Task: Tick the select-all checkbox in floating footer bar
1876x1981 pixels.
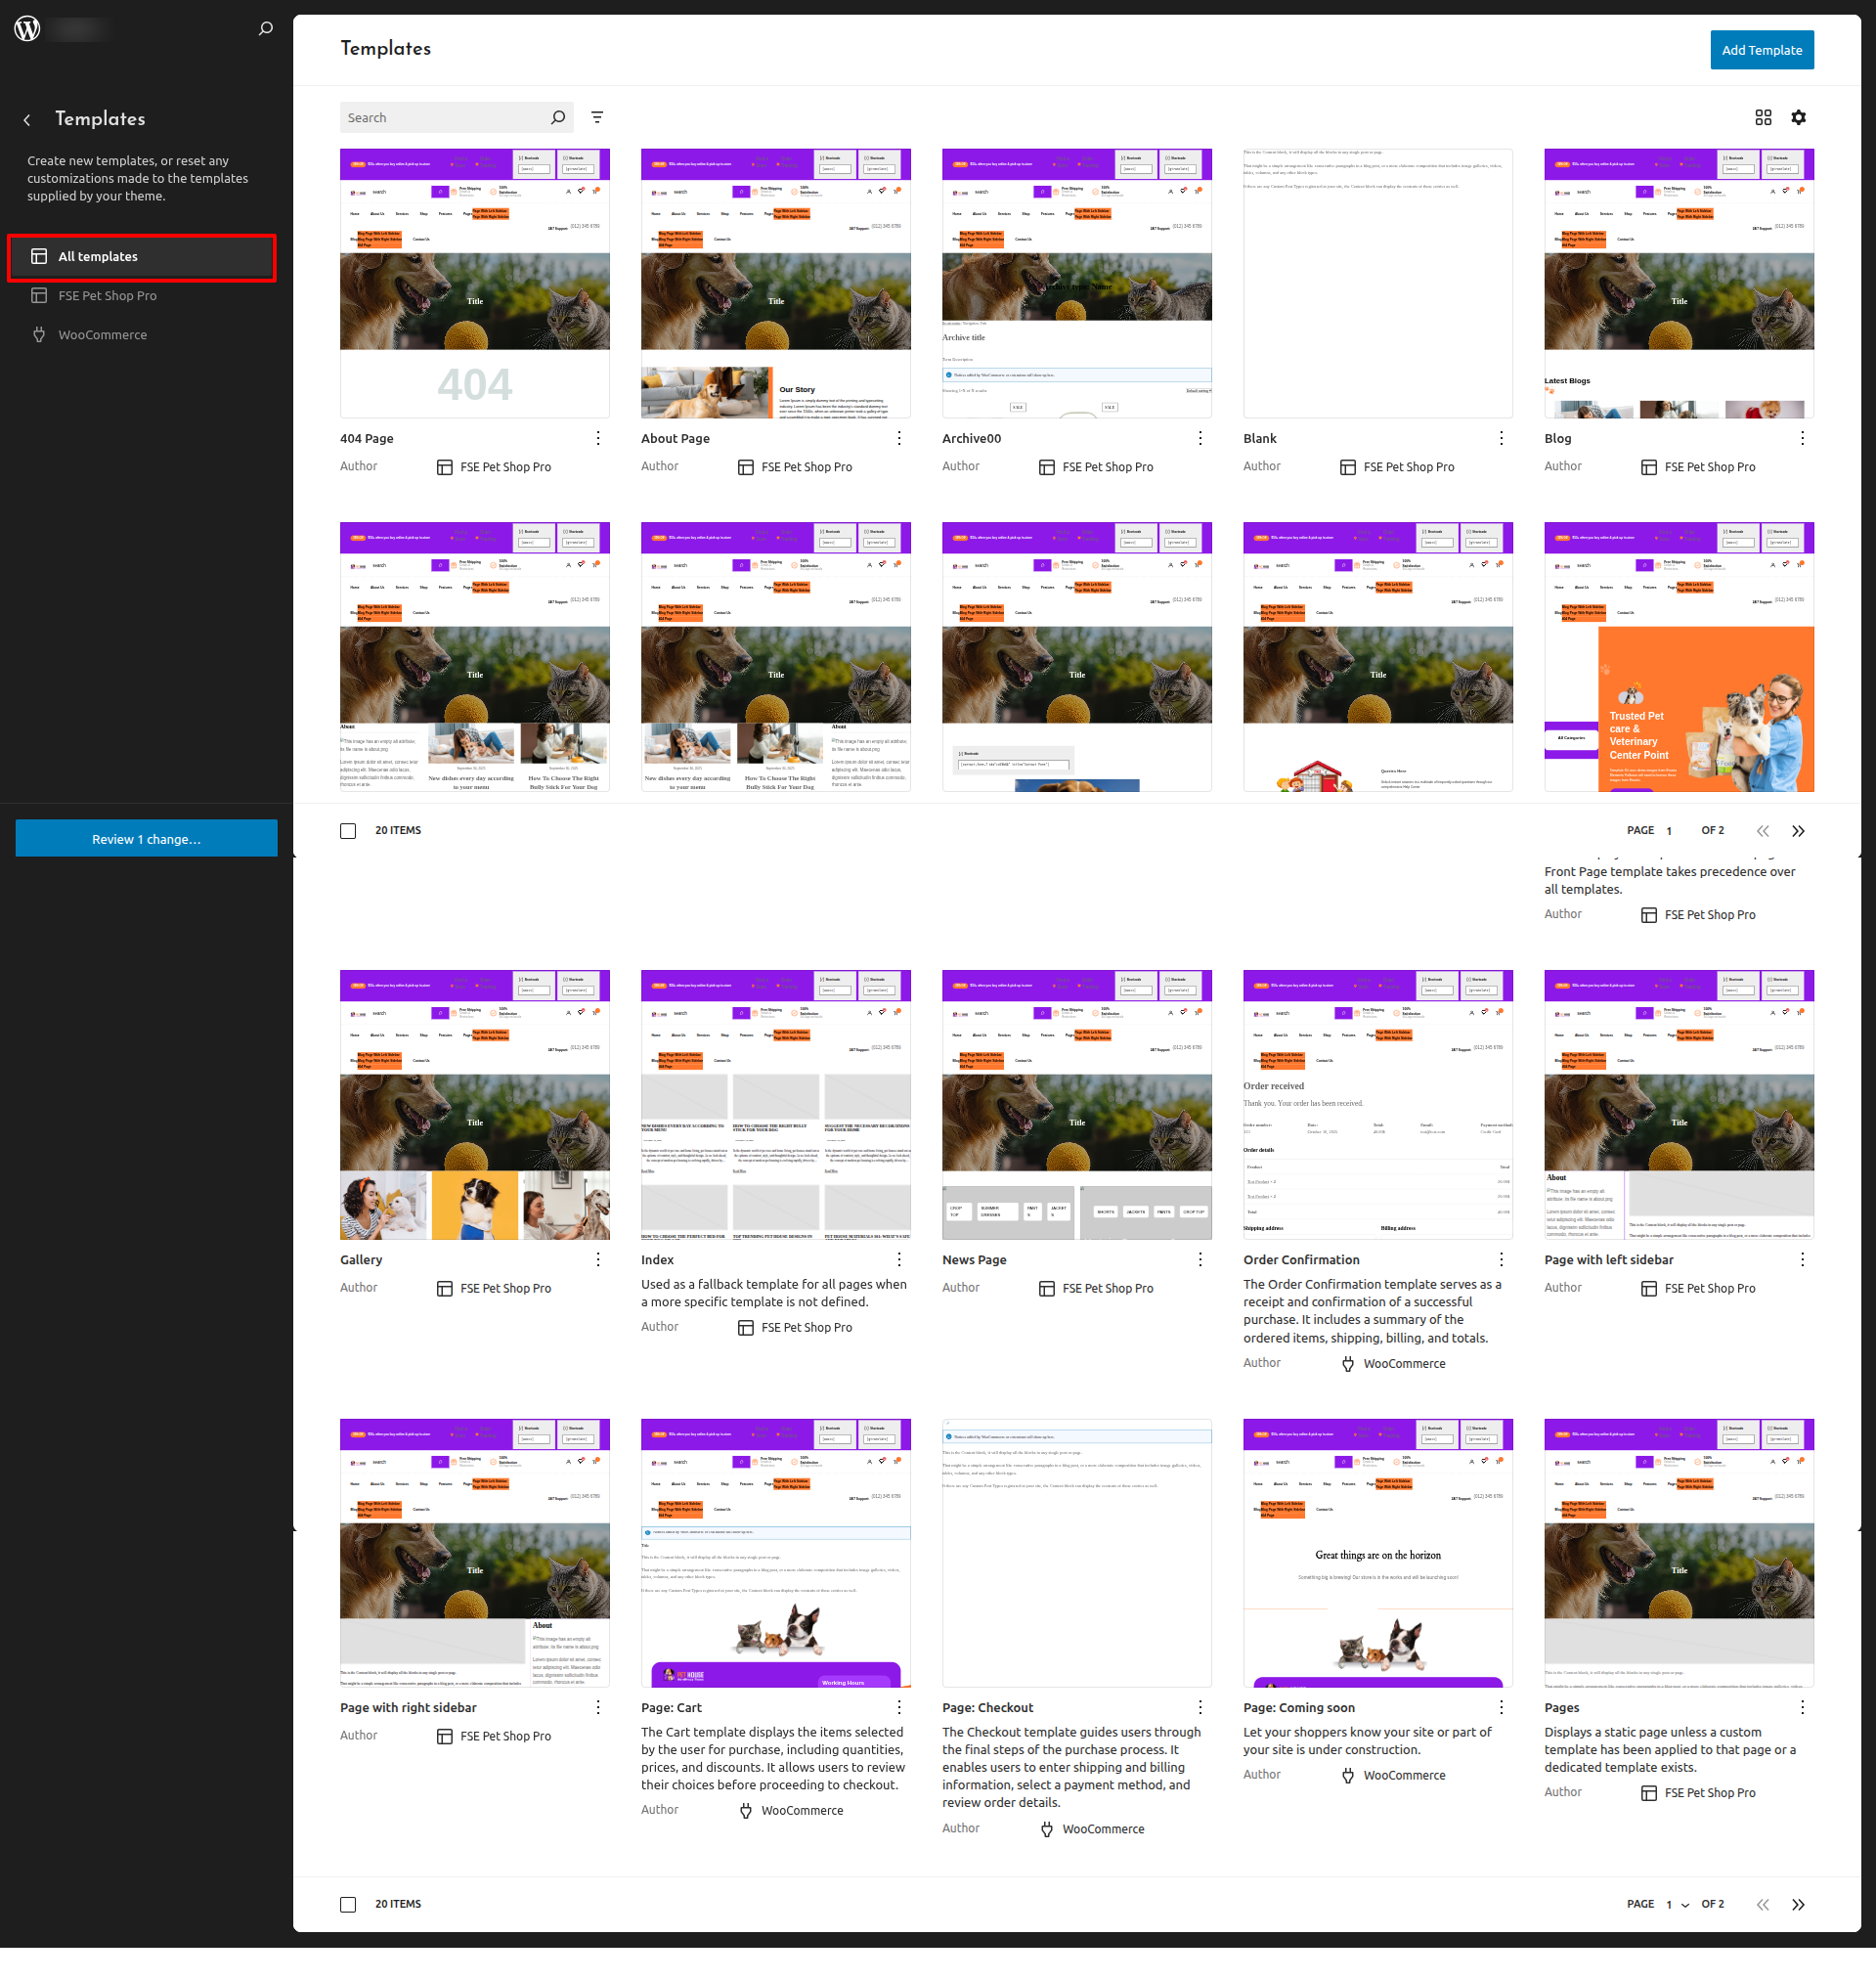Action: coord(348,831)
